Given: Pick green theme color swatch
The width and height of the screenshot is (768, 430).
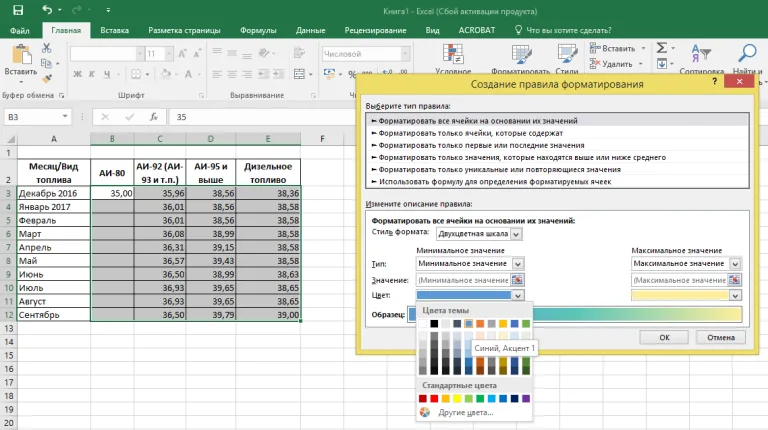Looking at the screenshot, I should pyautogui.click(x=526, y=324).
